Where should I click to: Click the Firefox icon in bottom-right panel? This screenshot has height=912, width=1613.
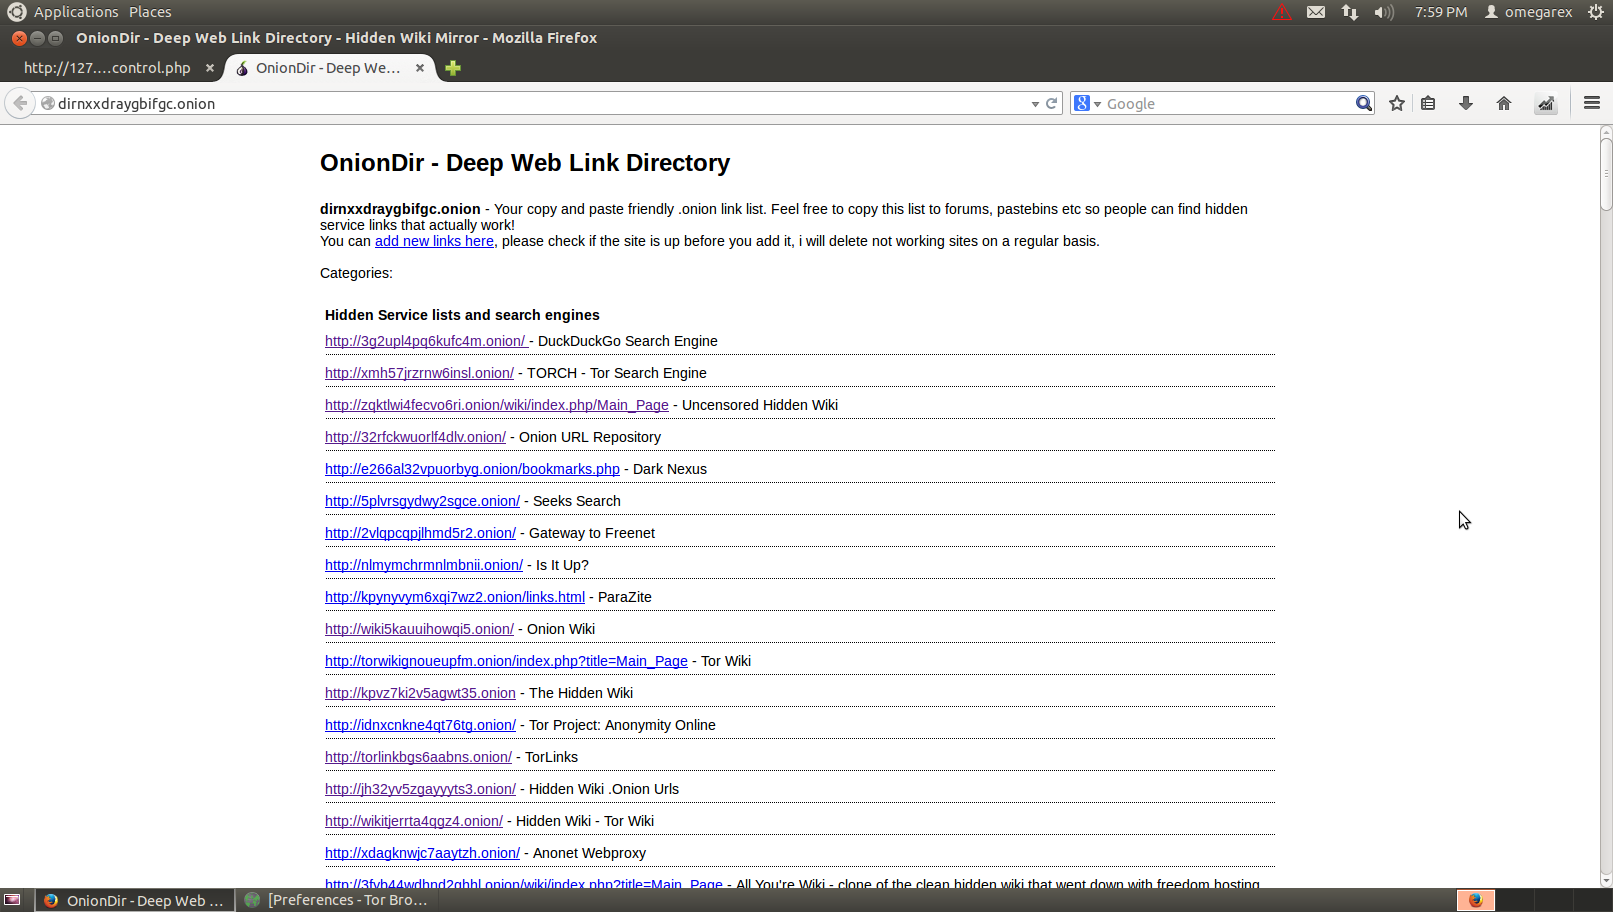click(1475, 900)
